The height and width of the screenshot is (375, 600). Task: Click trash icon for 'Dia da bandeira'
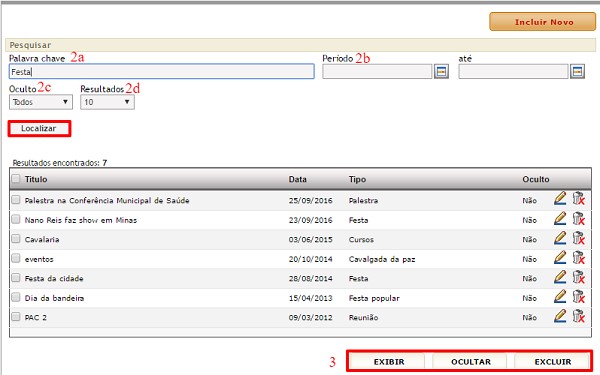click(579, 296)
